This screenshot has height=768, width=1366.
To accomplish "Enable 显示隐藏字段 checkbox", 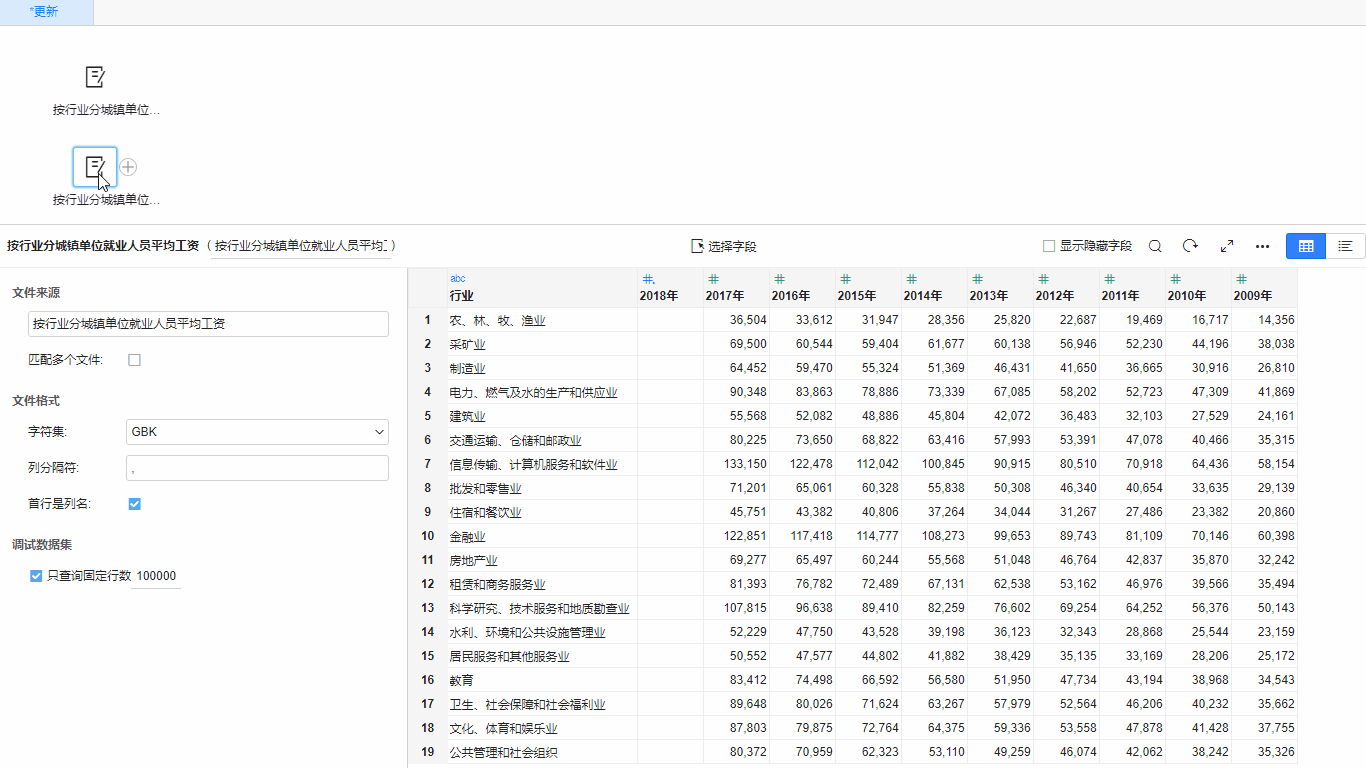I will tap(1049, 246).
